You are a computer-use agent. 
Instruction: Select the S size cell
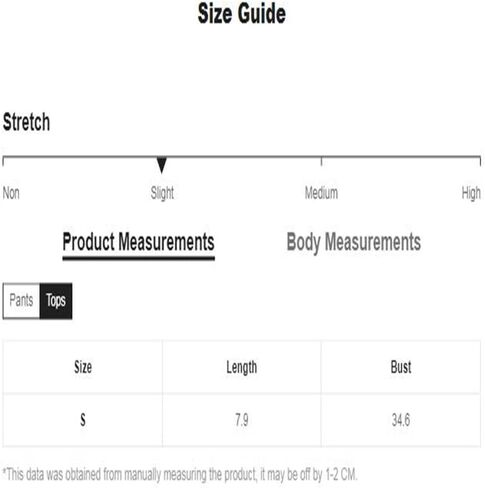[83, 420]
